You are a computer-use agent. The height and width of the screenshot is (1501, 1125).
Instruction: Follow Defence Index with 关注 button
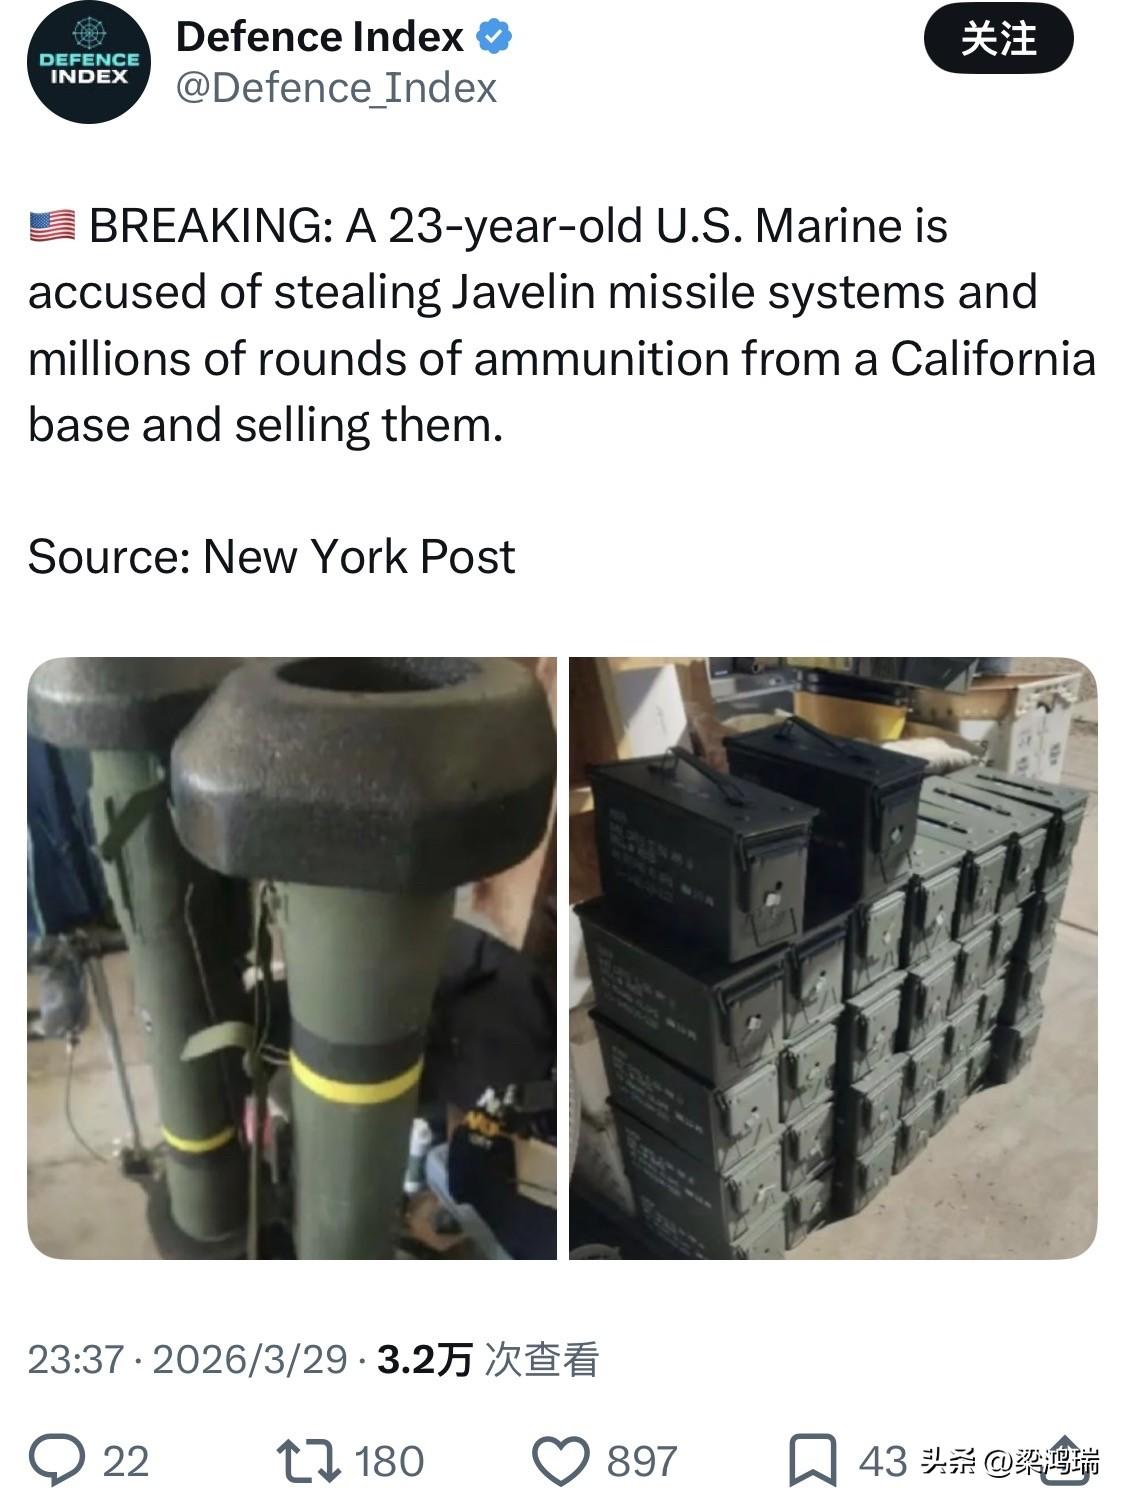click(998, 40)
